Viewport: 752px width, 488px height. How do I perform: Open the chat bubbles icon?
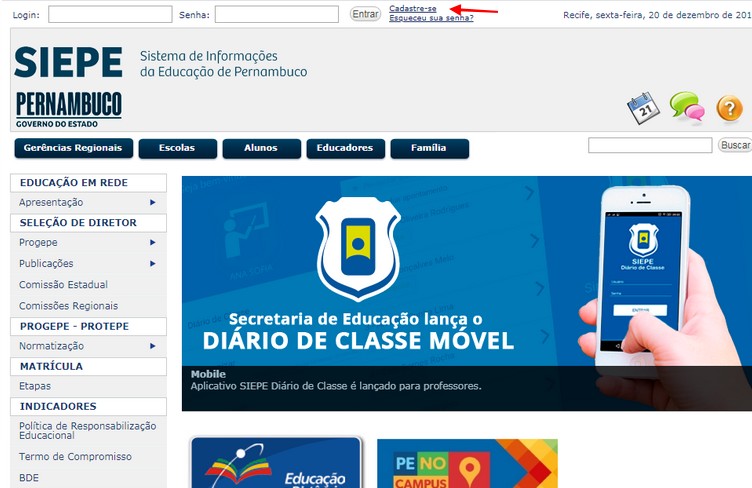[x=687, y=106]
